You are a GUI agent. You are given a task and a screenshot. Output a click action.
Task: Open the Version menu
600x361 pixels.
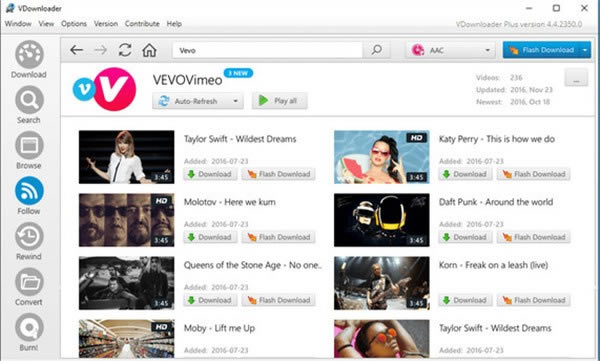[106, 24]
